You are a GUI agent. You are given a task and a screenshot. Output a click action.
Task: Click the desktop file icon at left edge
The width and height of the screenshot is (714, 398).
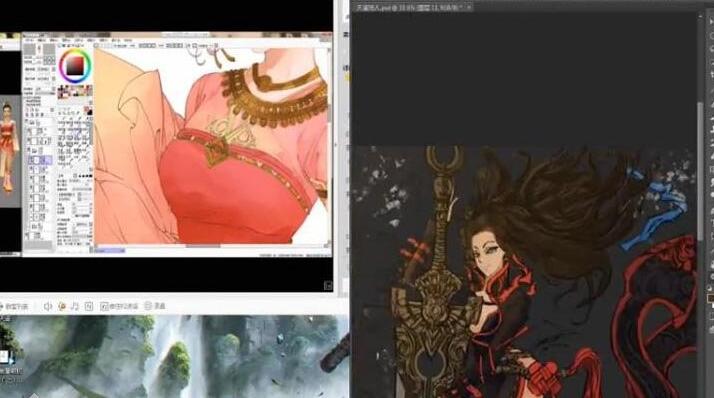(x=4, y=357)
